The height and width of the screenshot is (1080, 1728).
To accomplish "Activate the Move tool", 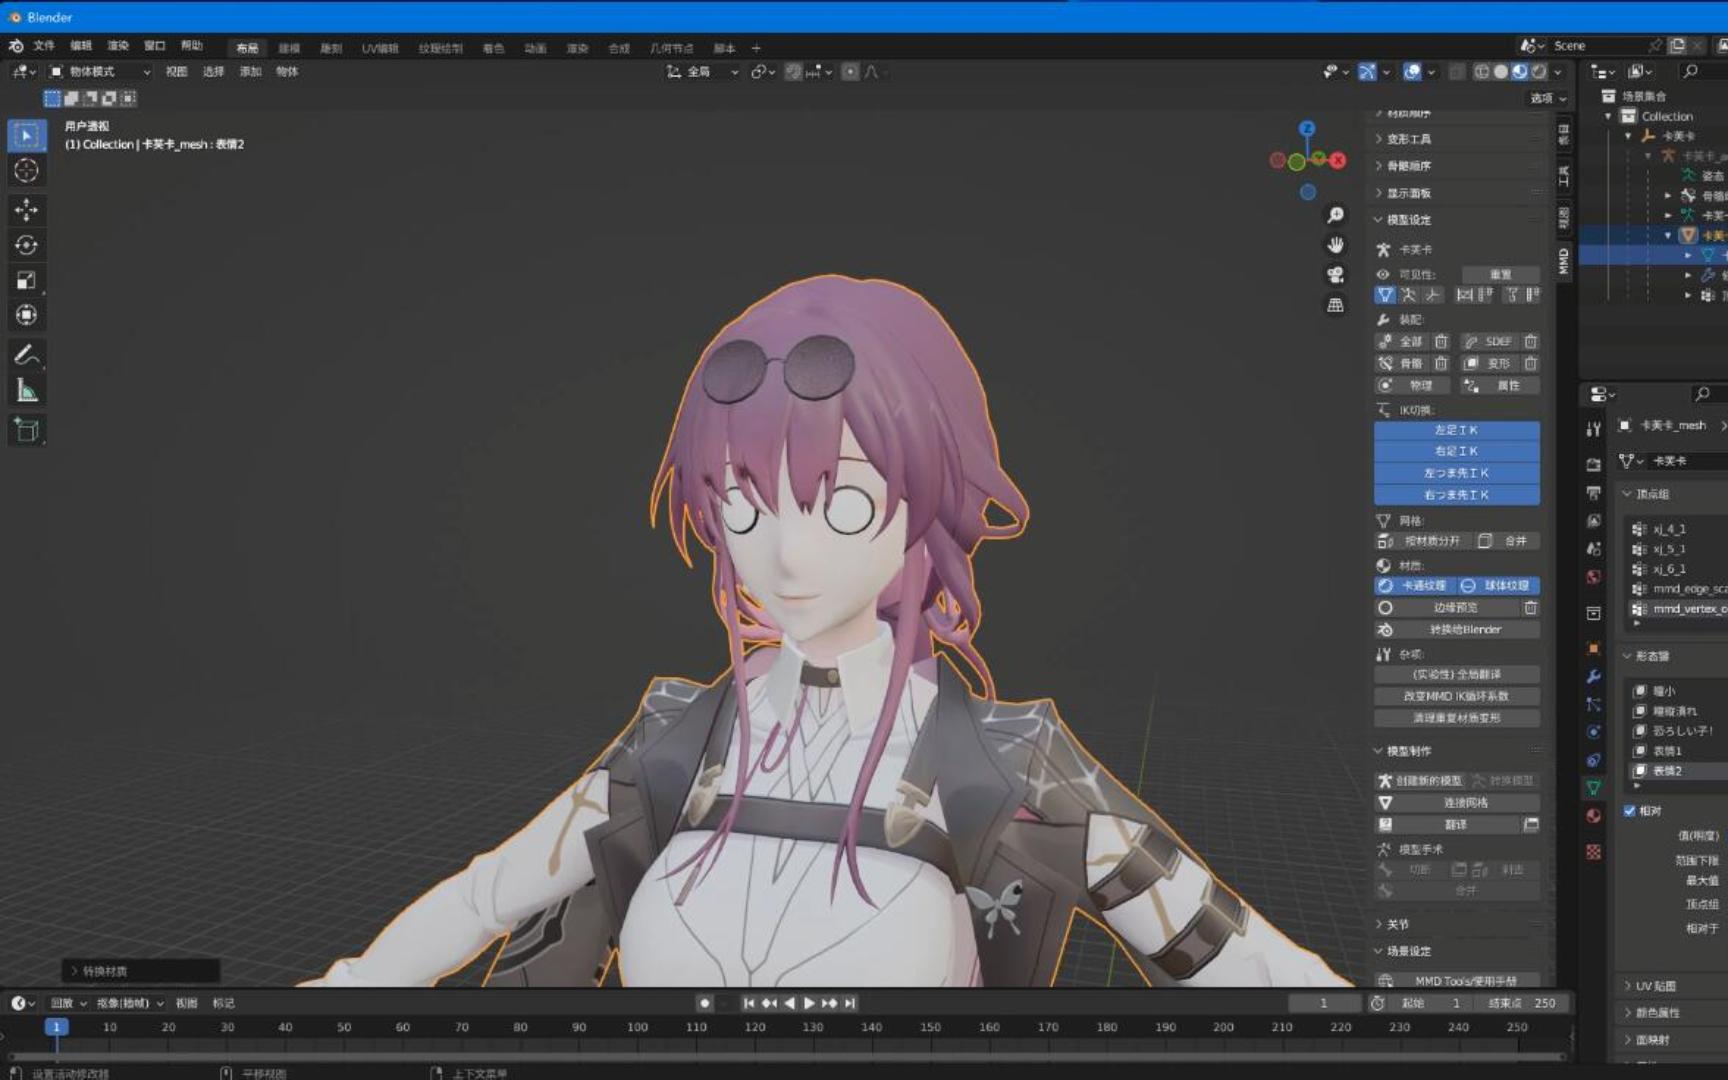I will [x=27, y=209].
